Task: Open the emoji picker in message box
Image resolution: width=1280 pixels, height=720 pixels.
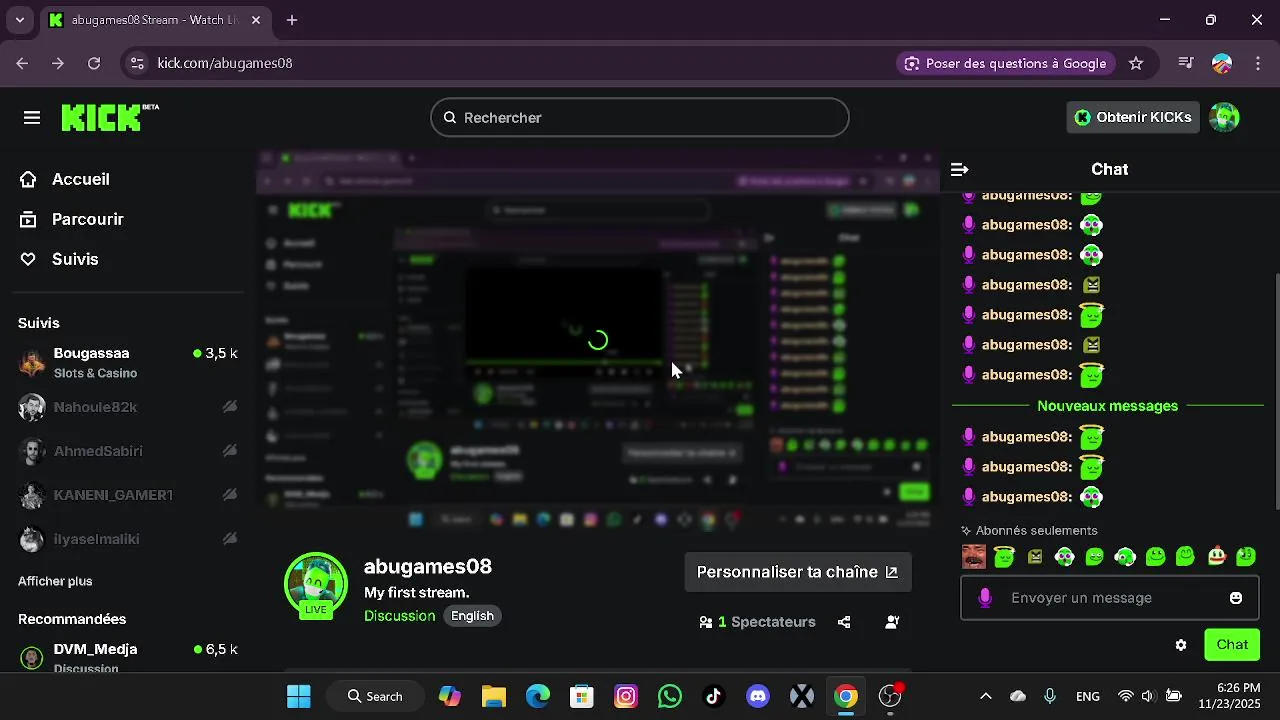Action: point(1236,598)
